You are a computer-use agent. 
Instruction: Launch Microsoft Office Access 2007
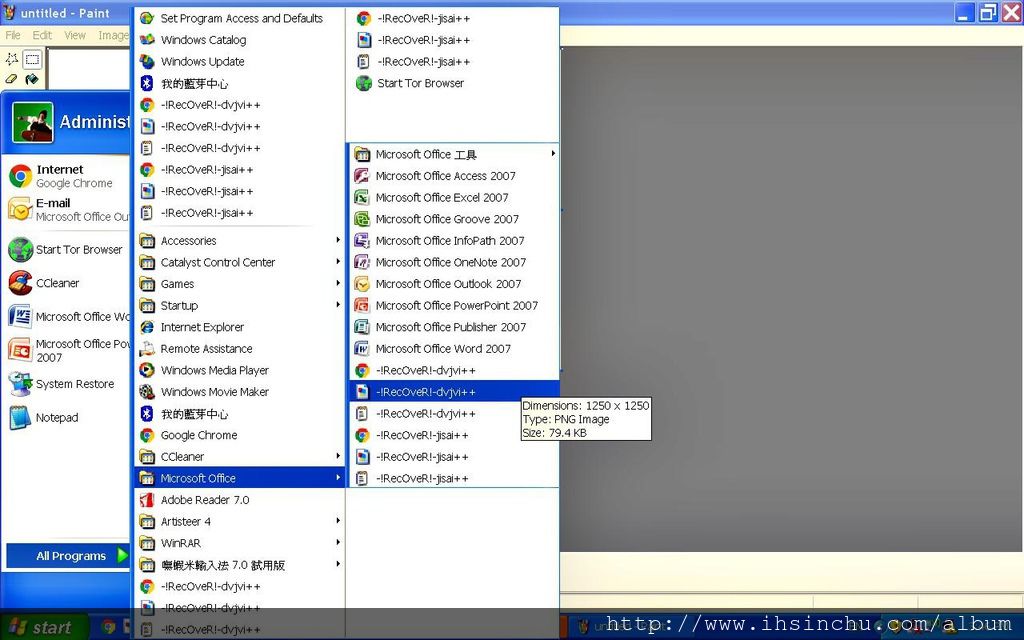[x=454, y=176]
